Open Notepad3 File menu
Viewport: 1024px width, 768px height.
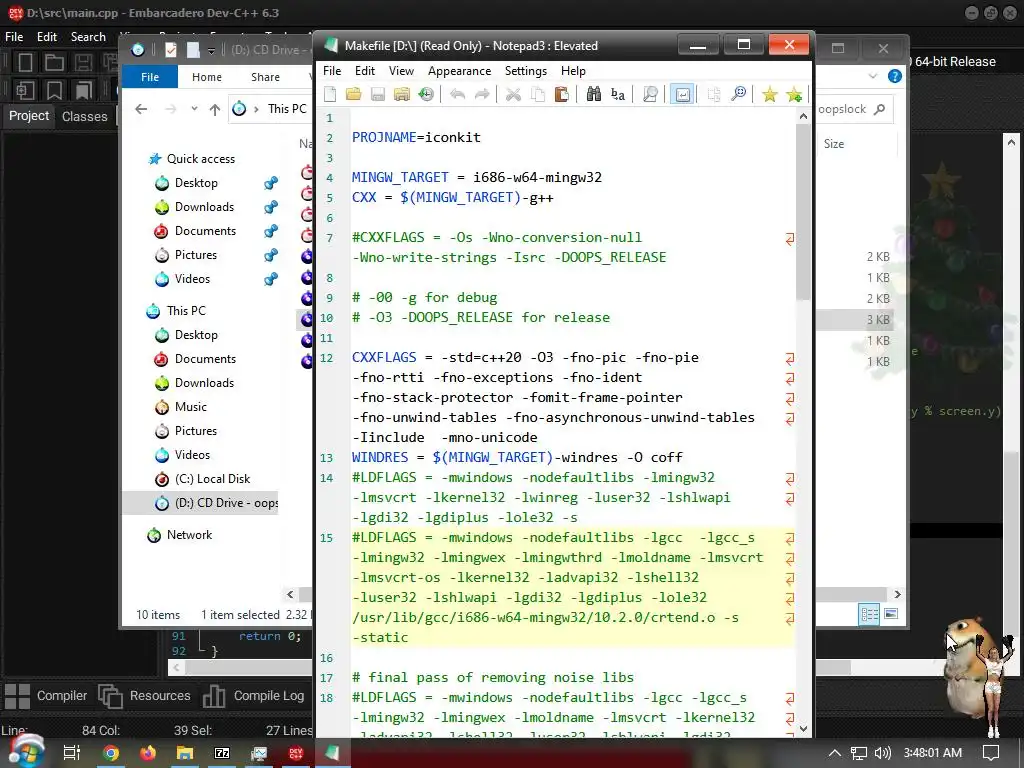(332, 71)
